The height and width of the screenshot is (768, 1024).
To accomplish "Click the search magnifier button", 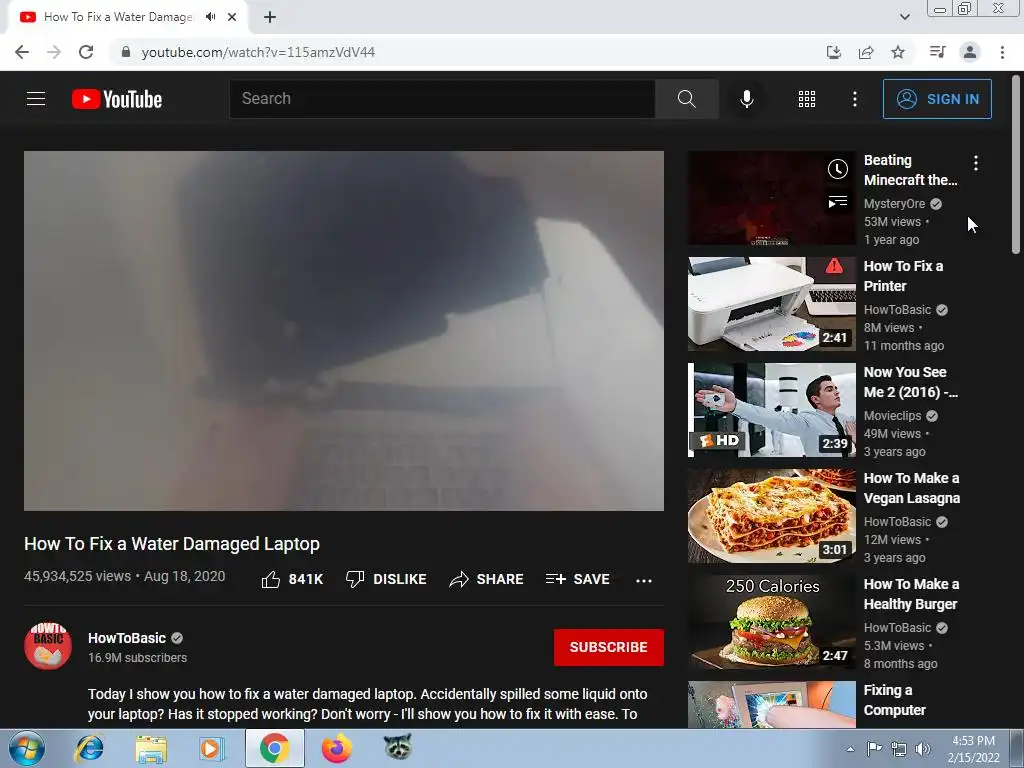I will tap(686, 99).
